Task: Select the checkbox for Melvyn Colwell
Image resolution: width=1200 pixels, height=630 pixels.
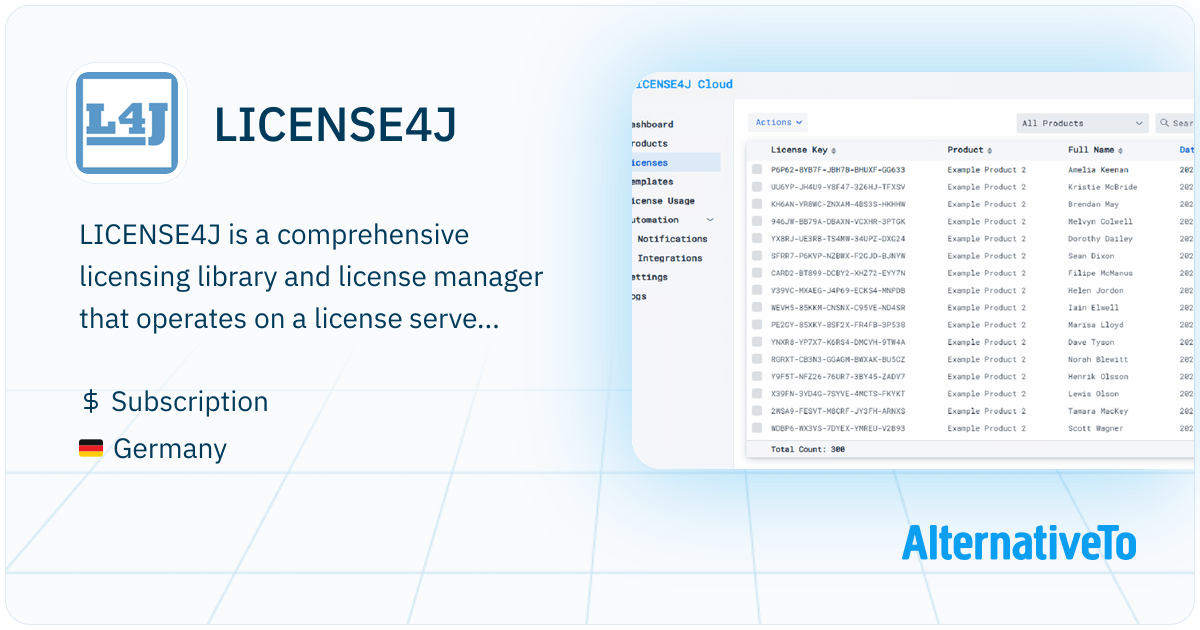Action: (x=757, y=221)
